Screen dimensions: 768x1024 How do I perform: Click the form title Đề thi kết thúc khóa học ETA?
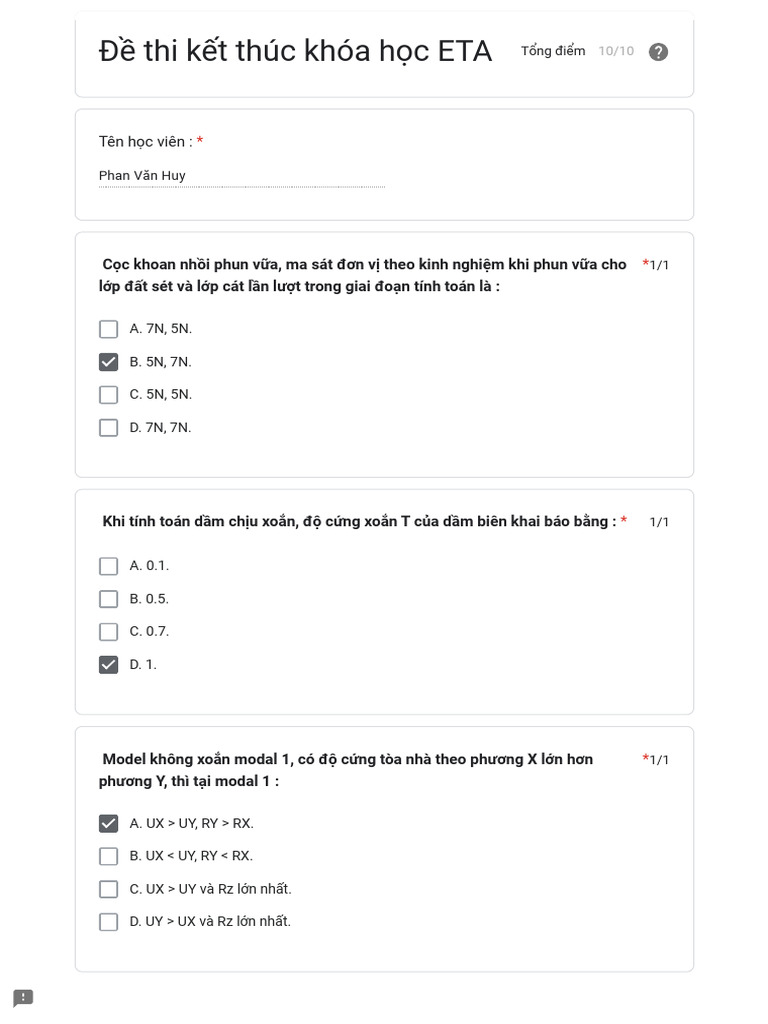point(295,51)
